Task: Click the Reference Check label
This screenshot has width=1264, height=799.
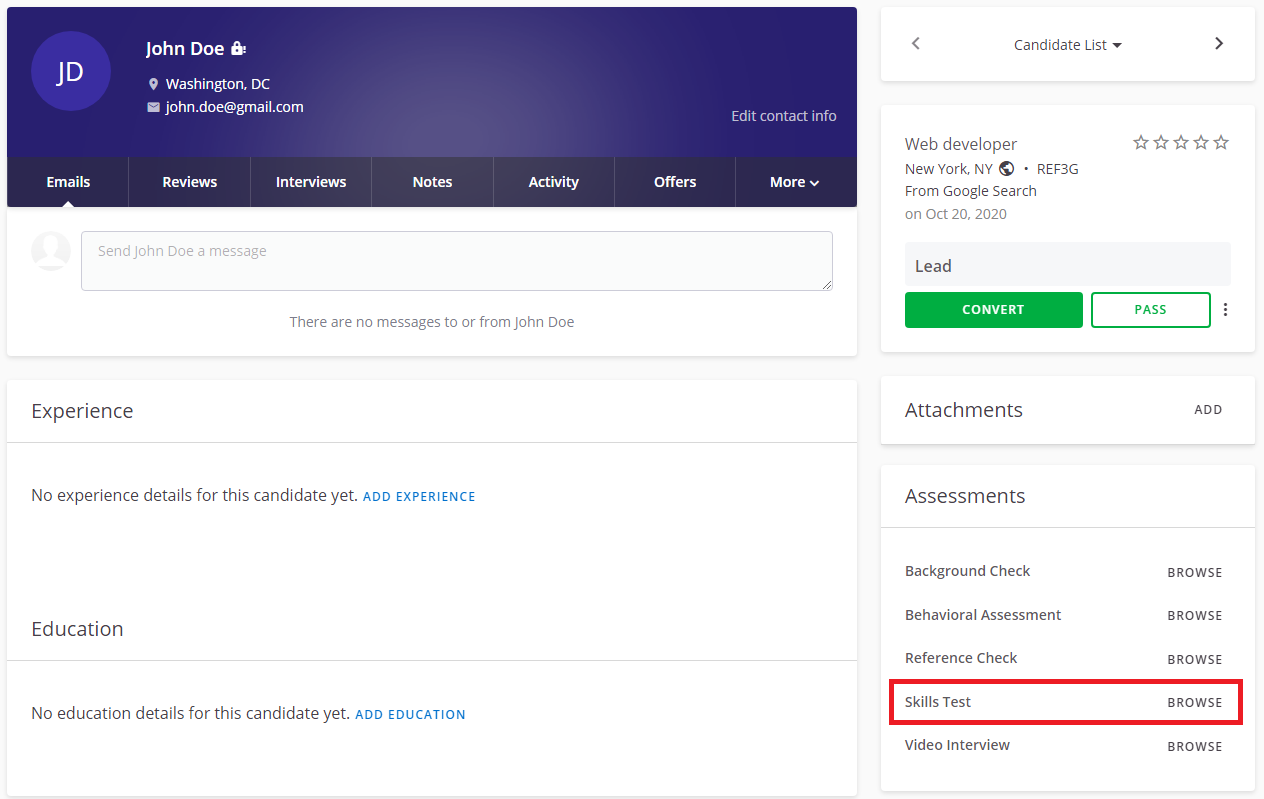Action: (x=961, y=658)
